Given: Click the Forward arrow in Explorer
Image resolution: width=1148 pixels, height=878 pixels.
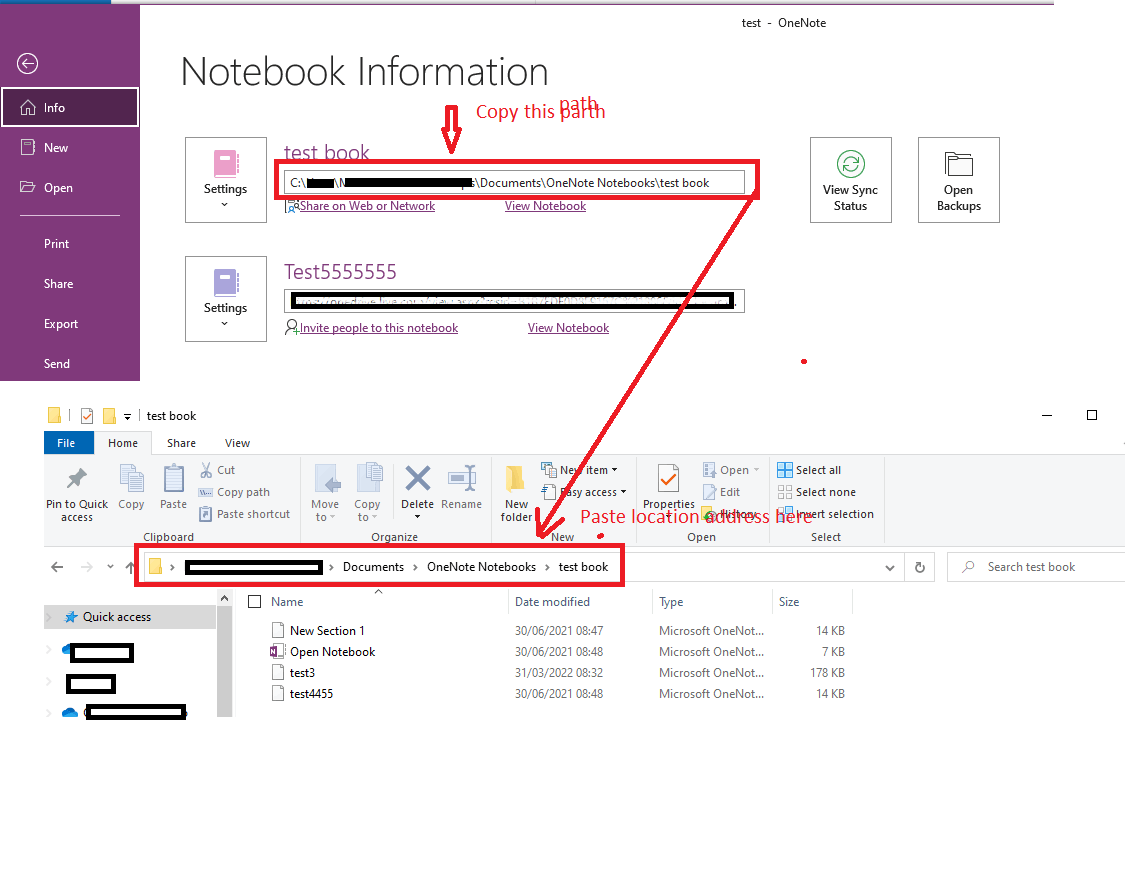Looking at the screenshot, I should pyautogui.click(x=86, y=567).
